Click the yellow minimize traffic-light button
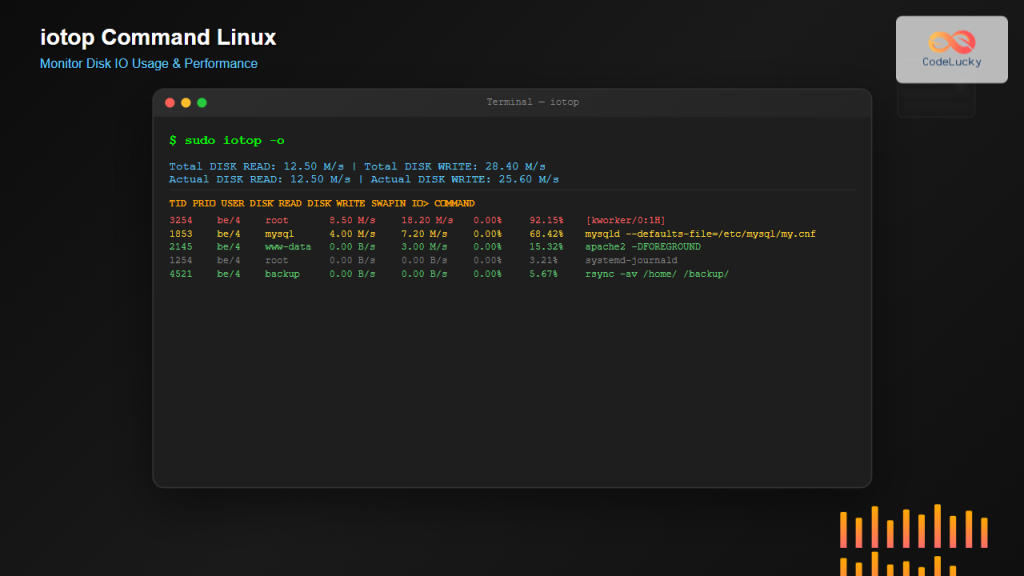 pyautogui.click(x=185, y=102)
